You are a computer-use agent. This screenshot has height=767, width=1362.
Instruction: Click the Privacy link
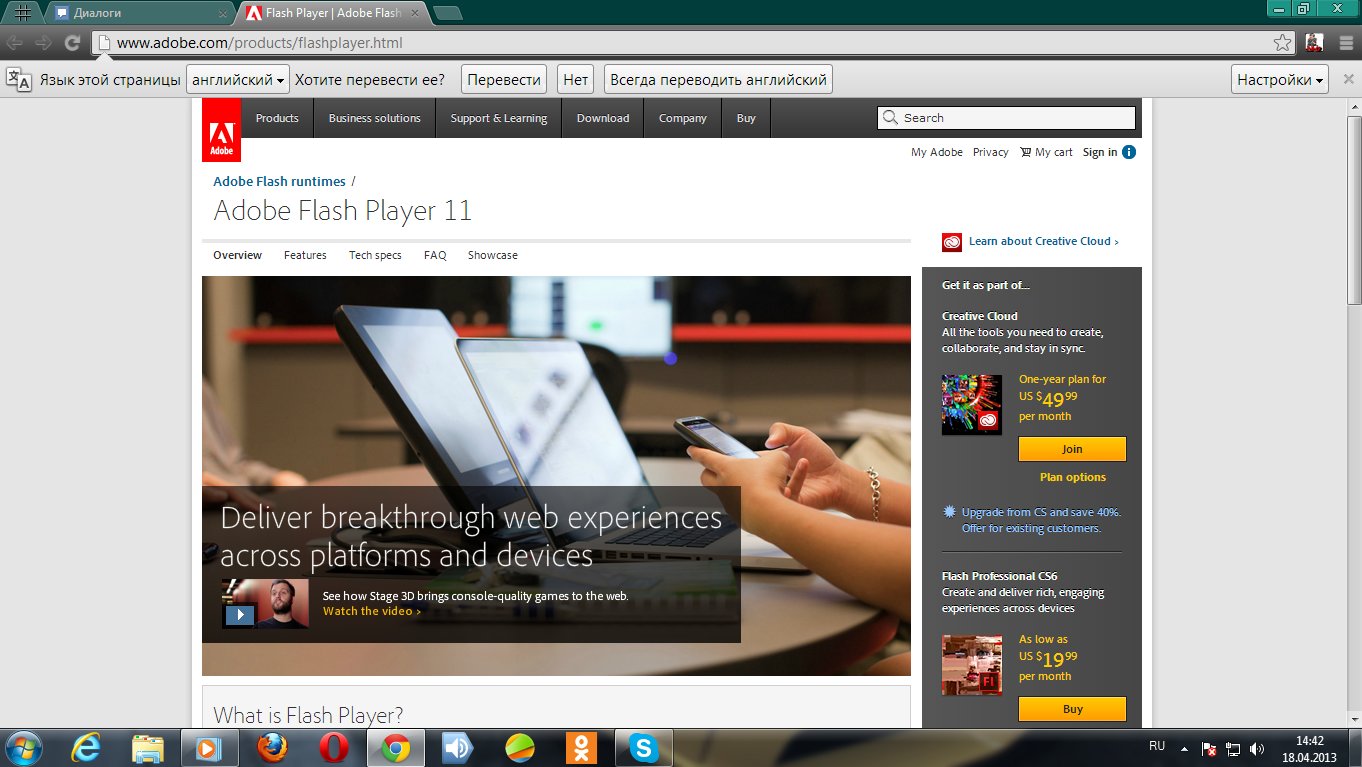990,152
